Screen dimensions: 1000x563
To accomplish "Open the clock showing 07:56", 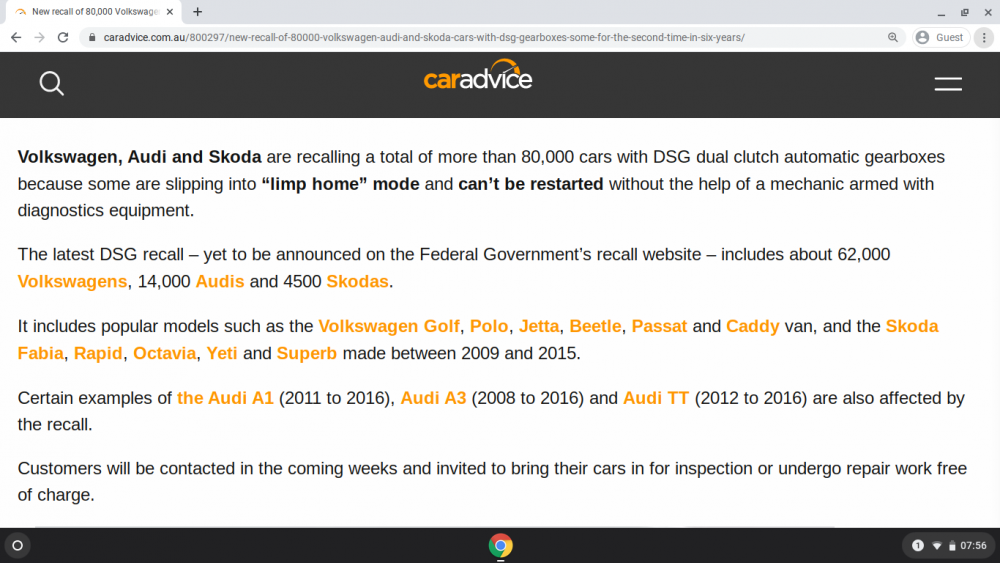I will pyautogui.click(x=973, y=546).
